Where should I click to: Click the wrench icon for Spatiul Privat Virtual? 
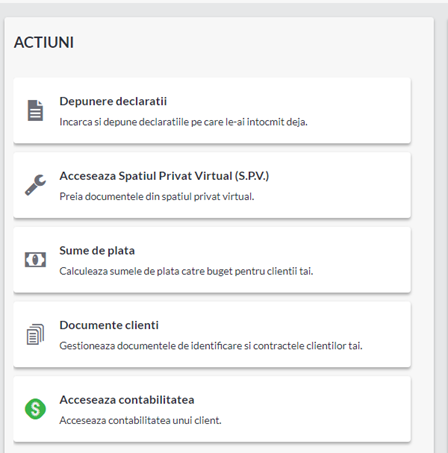[35, 185]
